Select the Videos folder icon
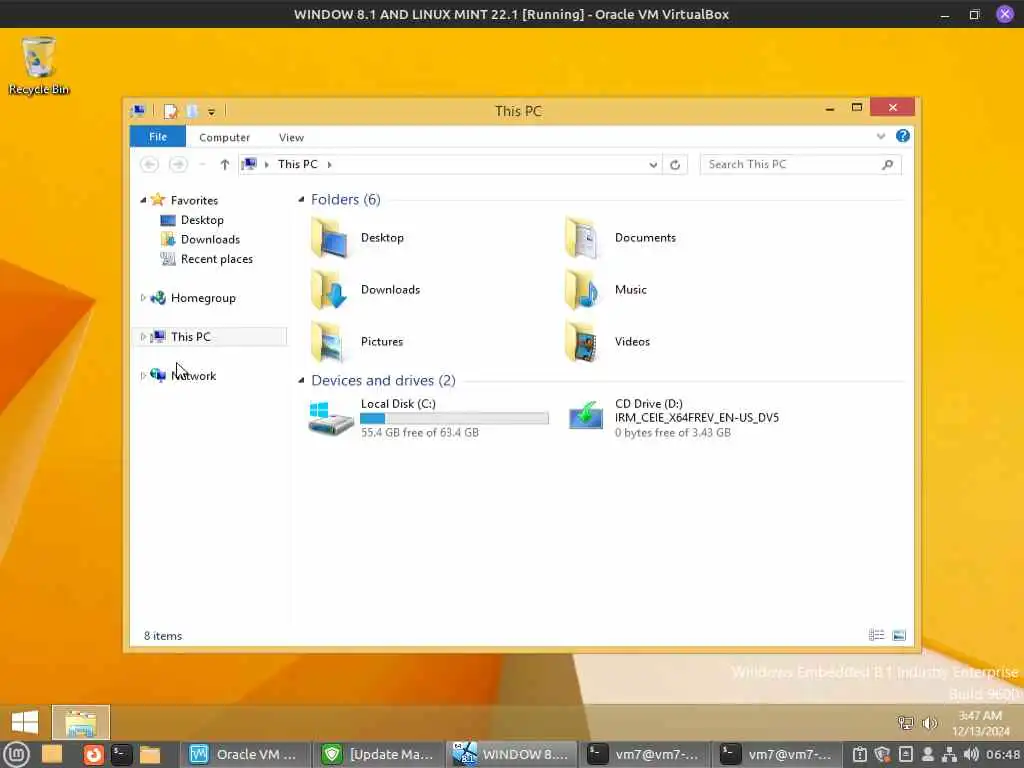Image resolution: width=1024 pixels, height=768 pixels. coord(581,342)
